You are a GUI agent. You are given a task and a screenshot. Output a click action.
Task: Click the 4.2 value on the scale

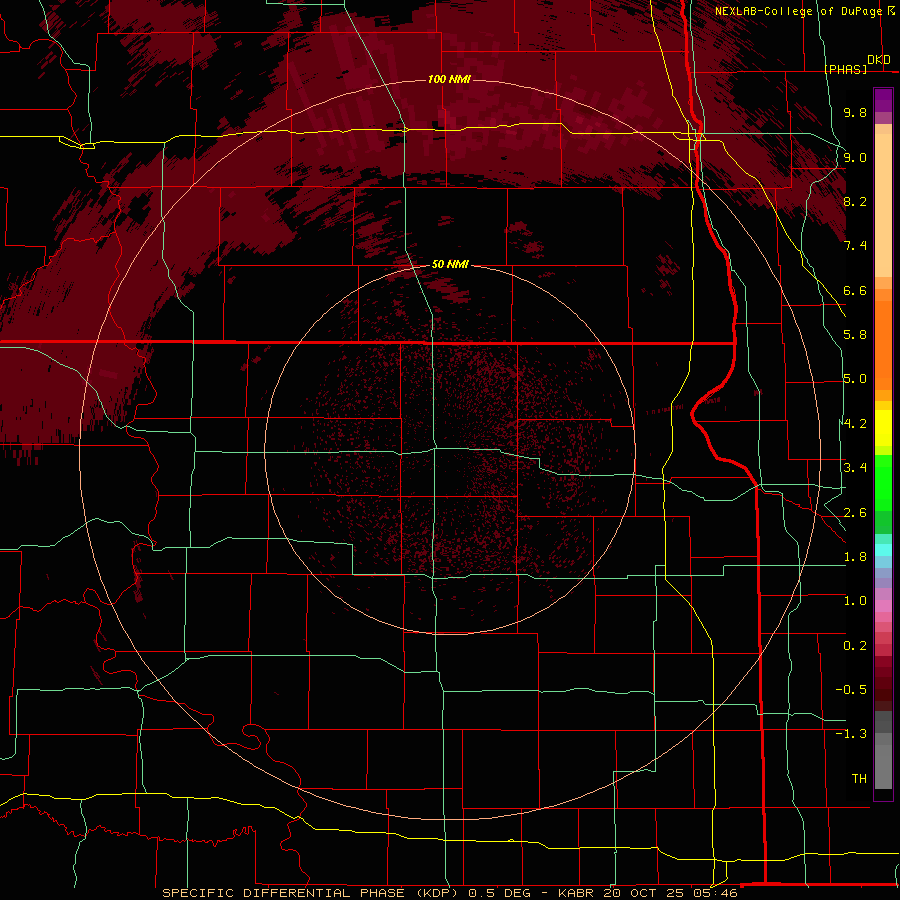click(x=855, y=424)
